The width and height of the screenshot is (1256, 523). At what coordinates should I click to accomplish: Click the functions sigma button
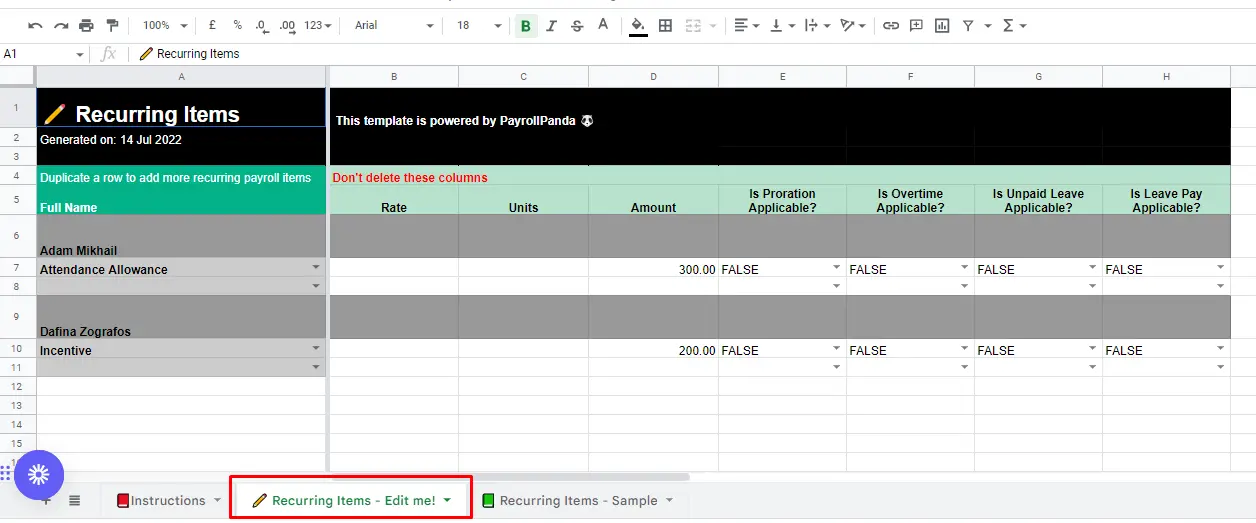coord(1014,26)
